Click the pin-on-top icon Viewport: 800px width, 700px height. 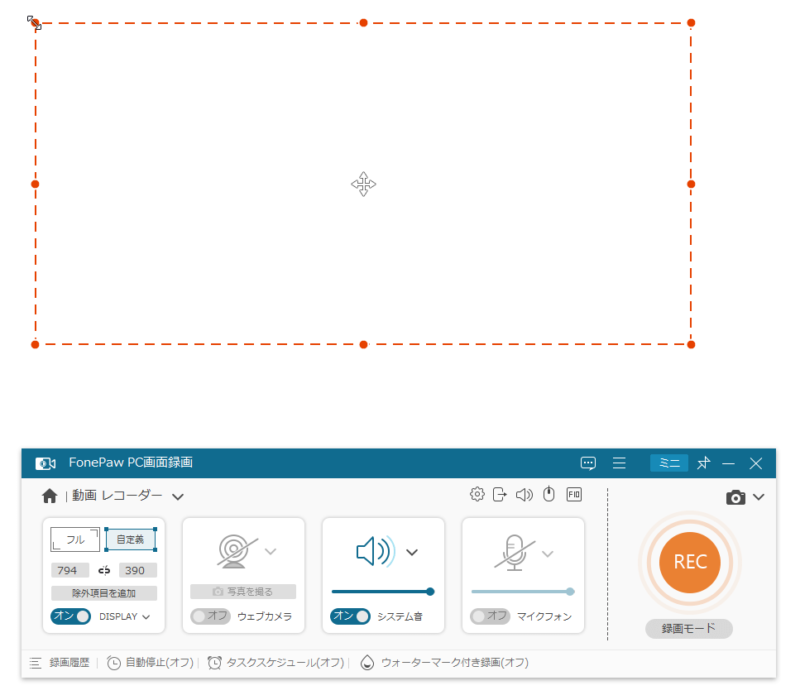click(x=703, y=463)
